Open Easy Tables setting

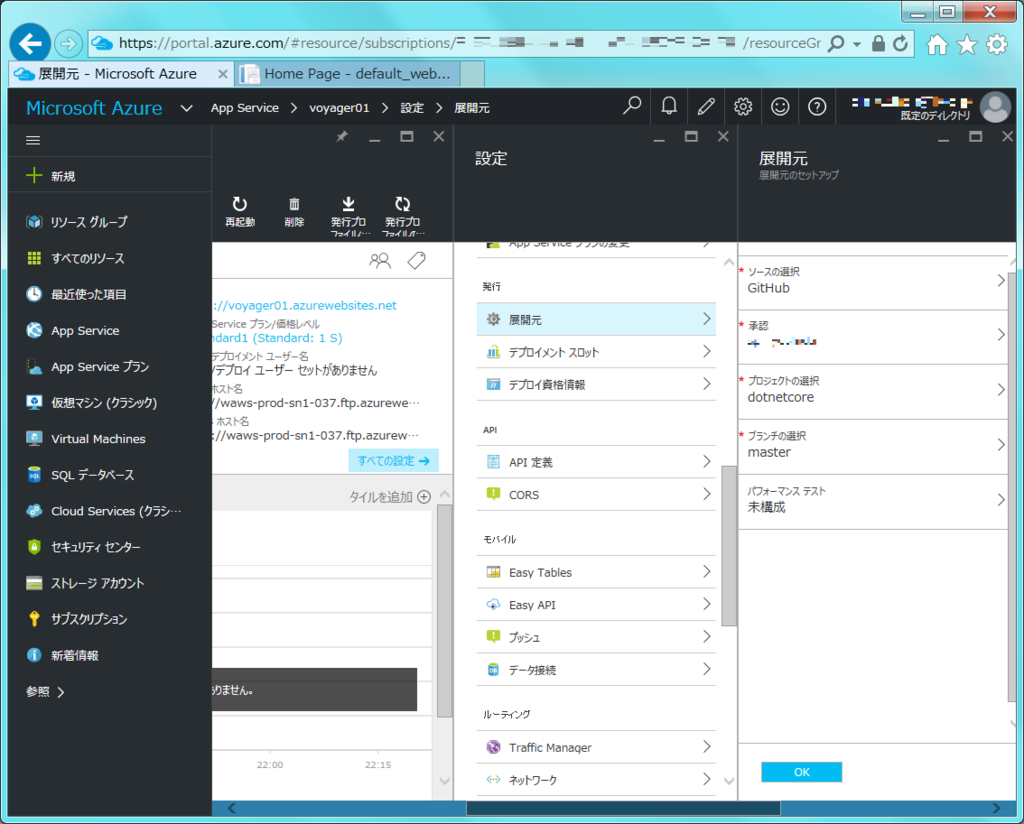coord(596,572)
